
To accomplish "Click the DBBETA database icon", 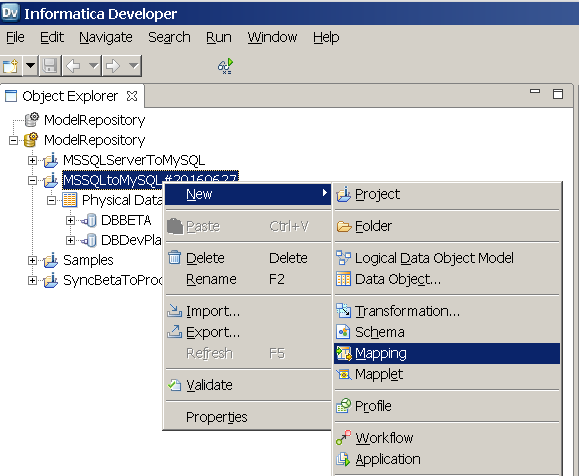I will 89,221.
